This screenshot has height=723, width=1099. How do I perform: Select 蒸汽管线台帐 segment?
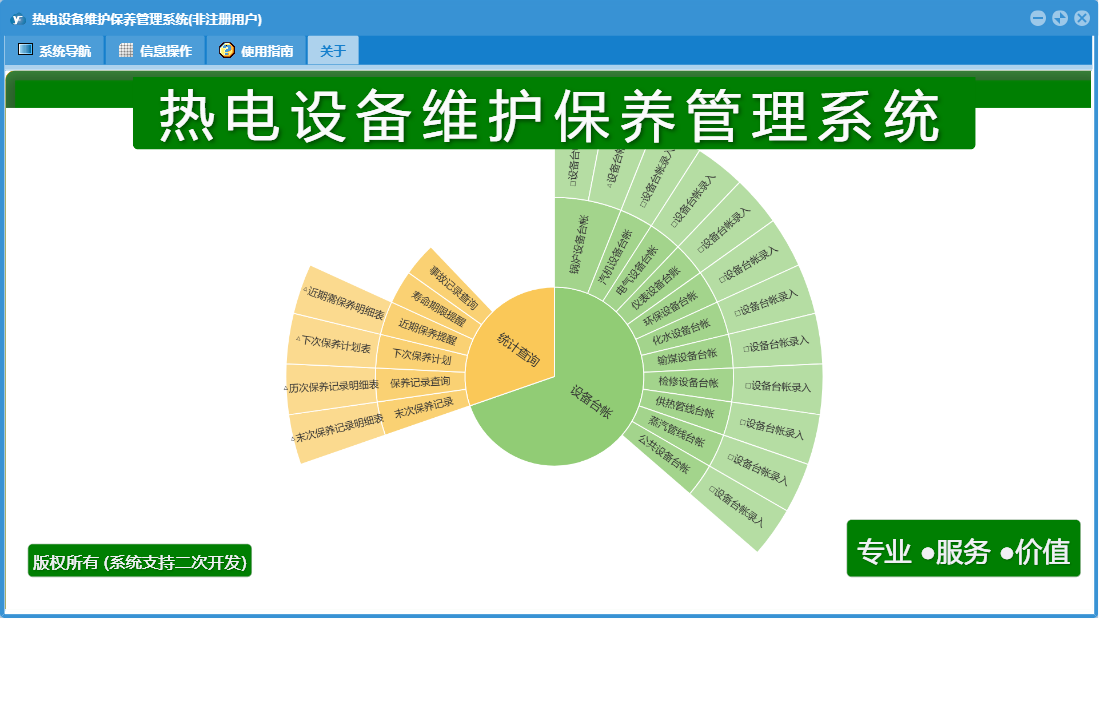pos(676,431)
